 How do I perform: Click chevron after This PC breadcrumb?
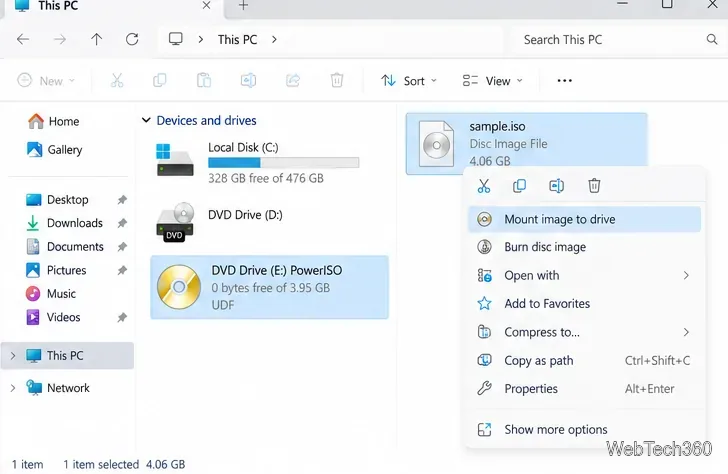274,39
